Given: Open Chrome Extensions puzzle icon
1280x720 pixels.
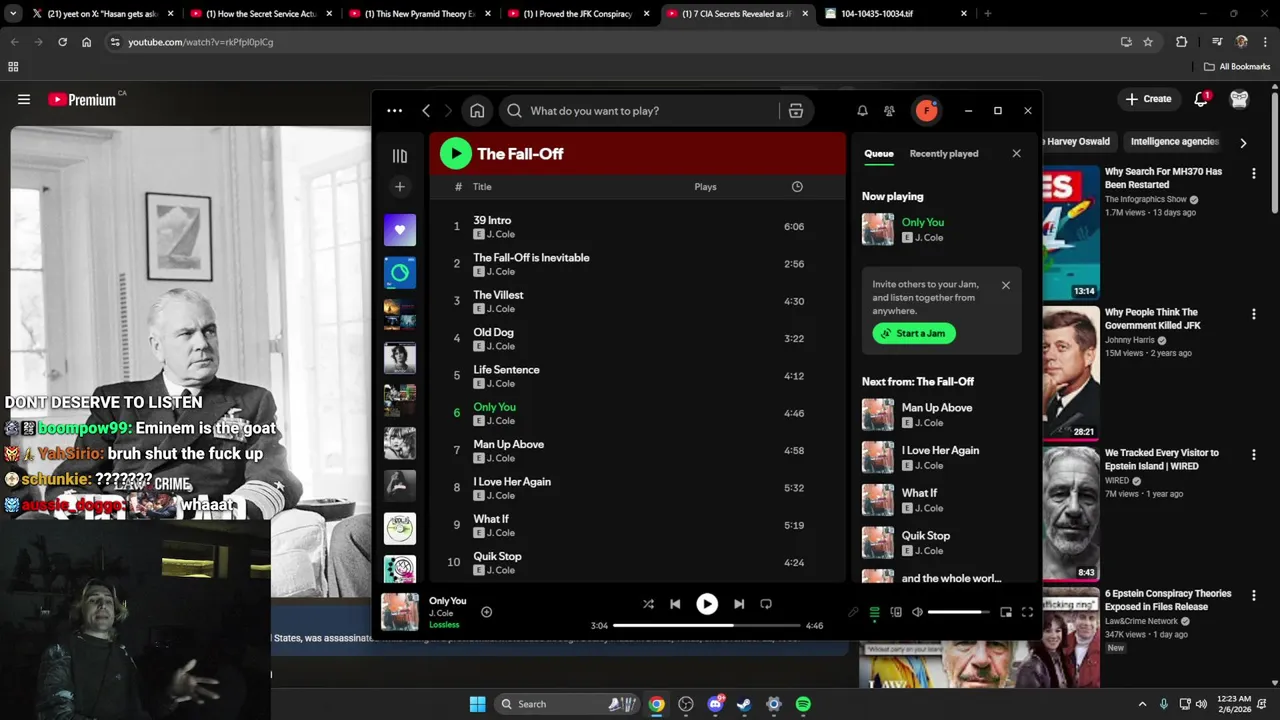Looking at the screenshot, I should [1182, 42].
